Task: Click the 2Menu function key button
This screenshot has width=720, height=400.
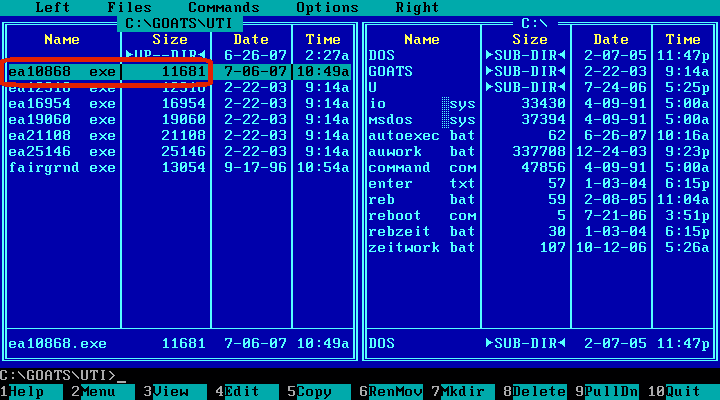Action: [103, 392]
